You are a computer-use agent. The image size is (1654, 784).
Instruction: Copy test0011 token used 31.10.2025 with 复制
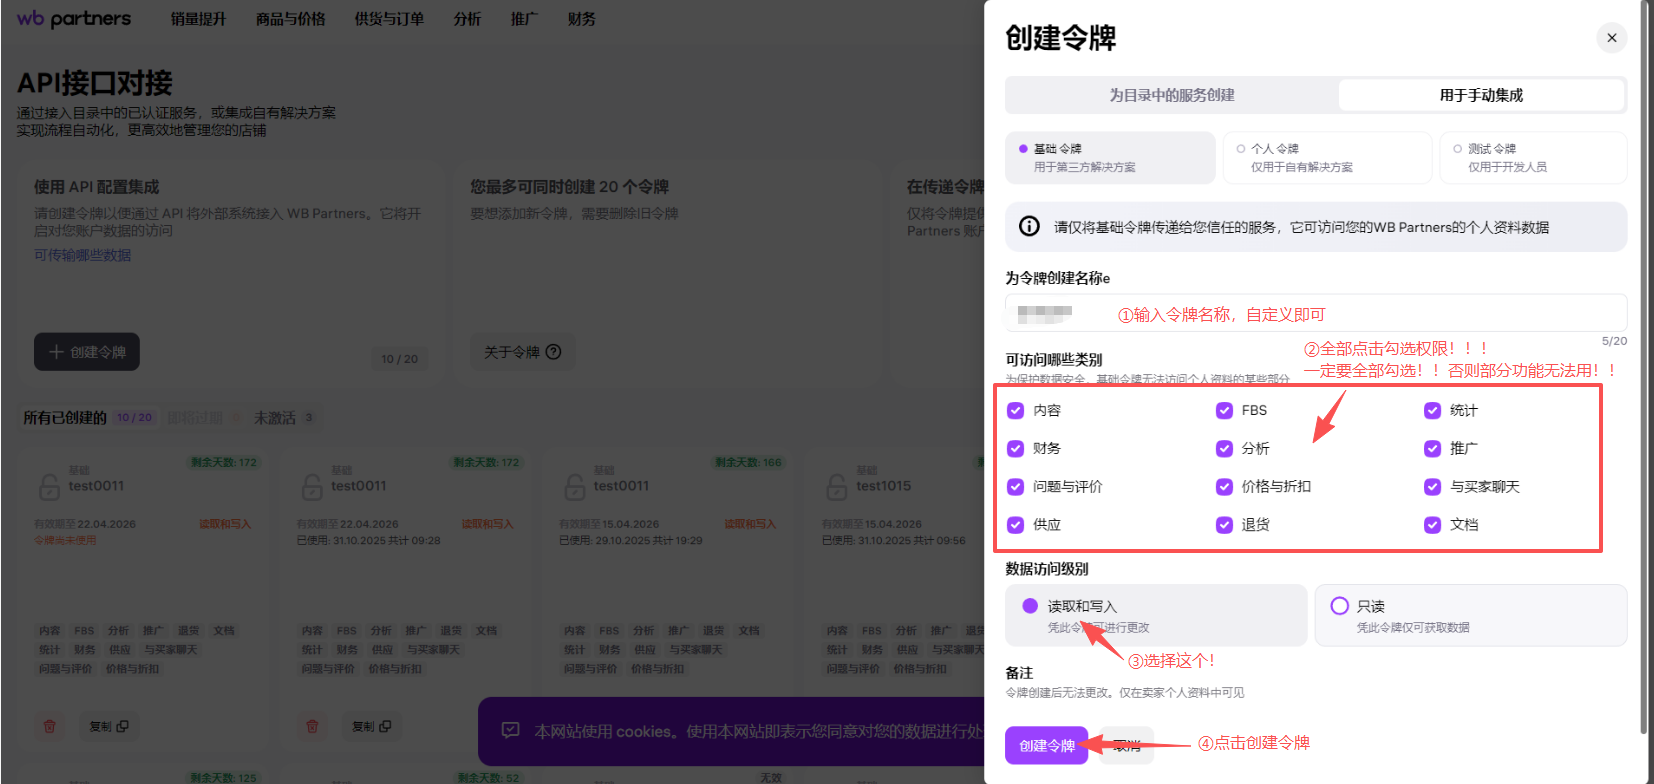tap(371, 726)
